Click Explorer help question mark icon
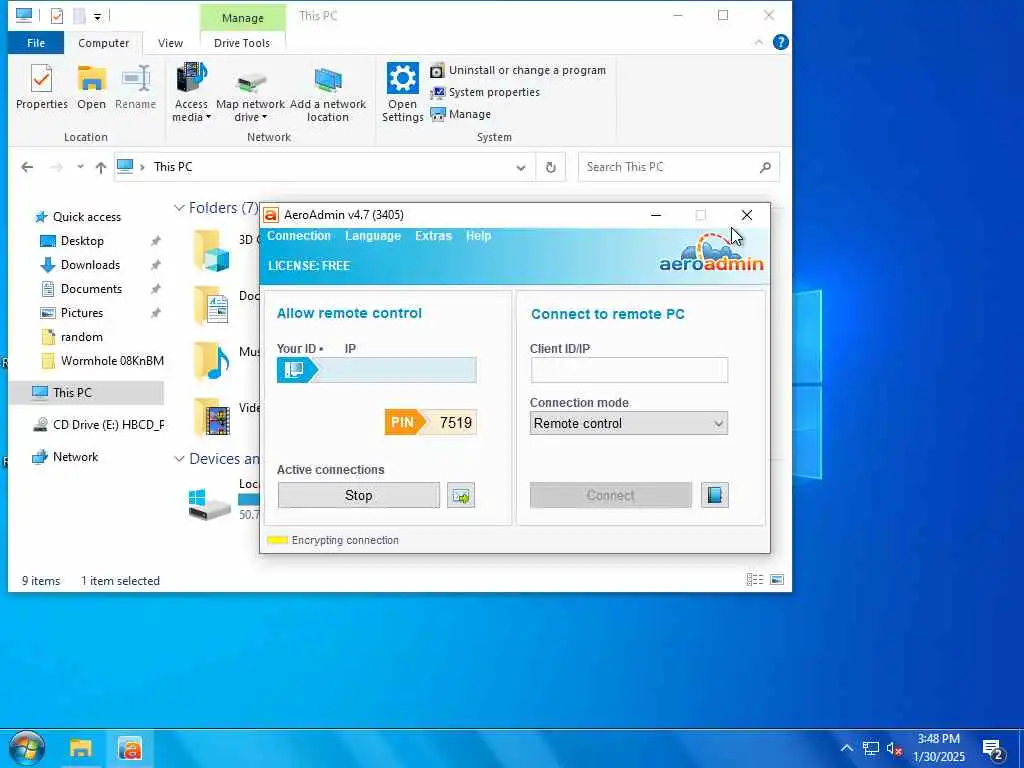The image size is (1024, 768). click(780, 42)
